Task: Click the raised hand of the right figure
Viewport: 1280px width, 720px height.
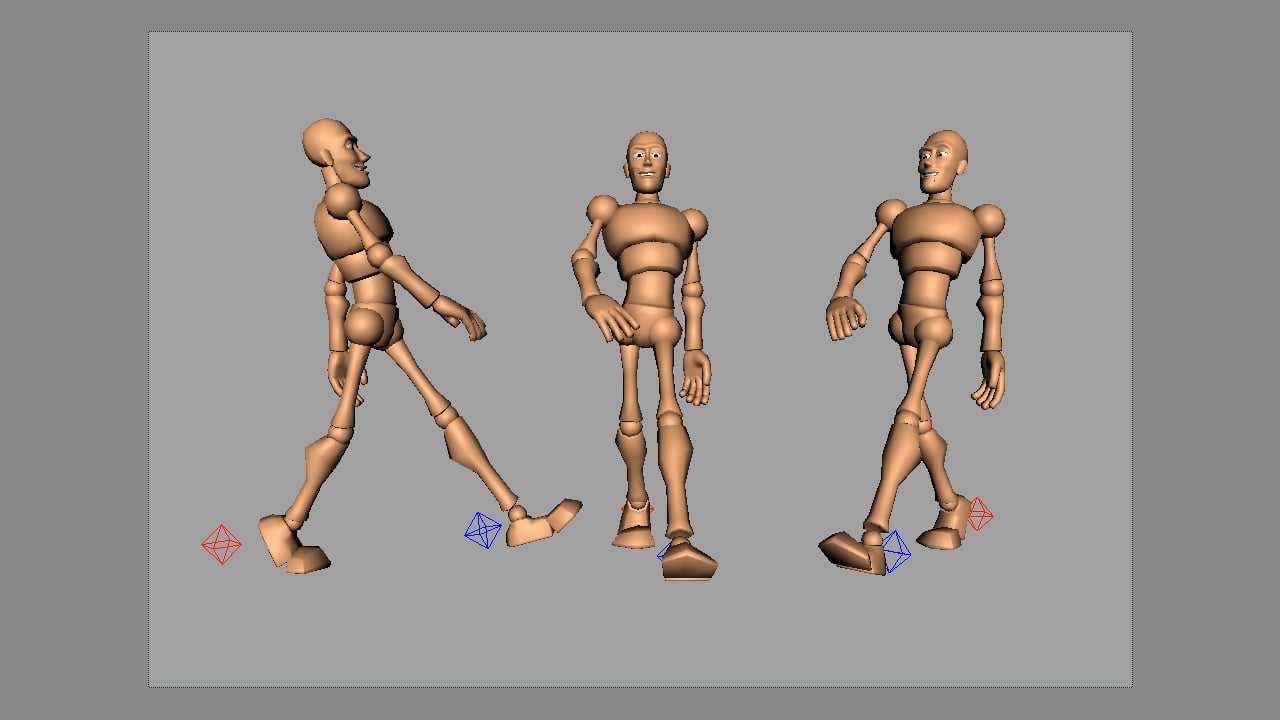Action: [846, 319]
